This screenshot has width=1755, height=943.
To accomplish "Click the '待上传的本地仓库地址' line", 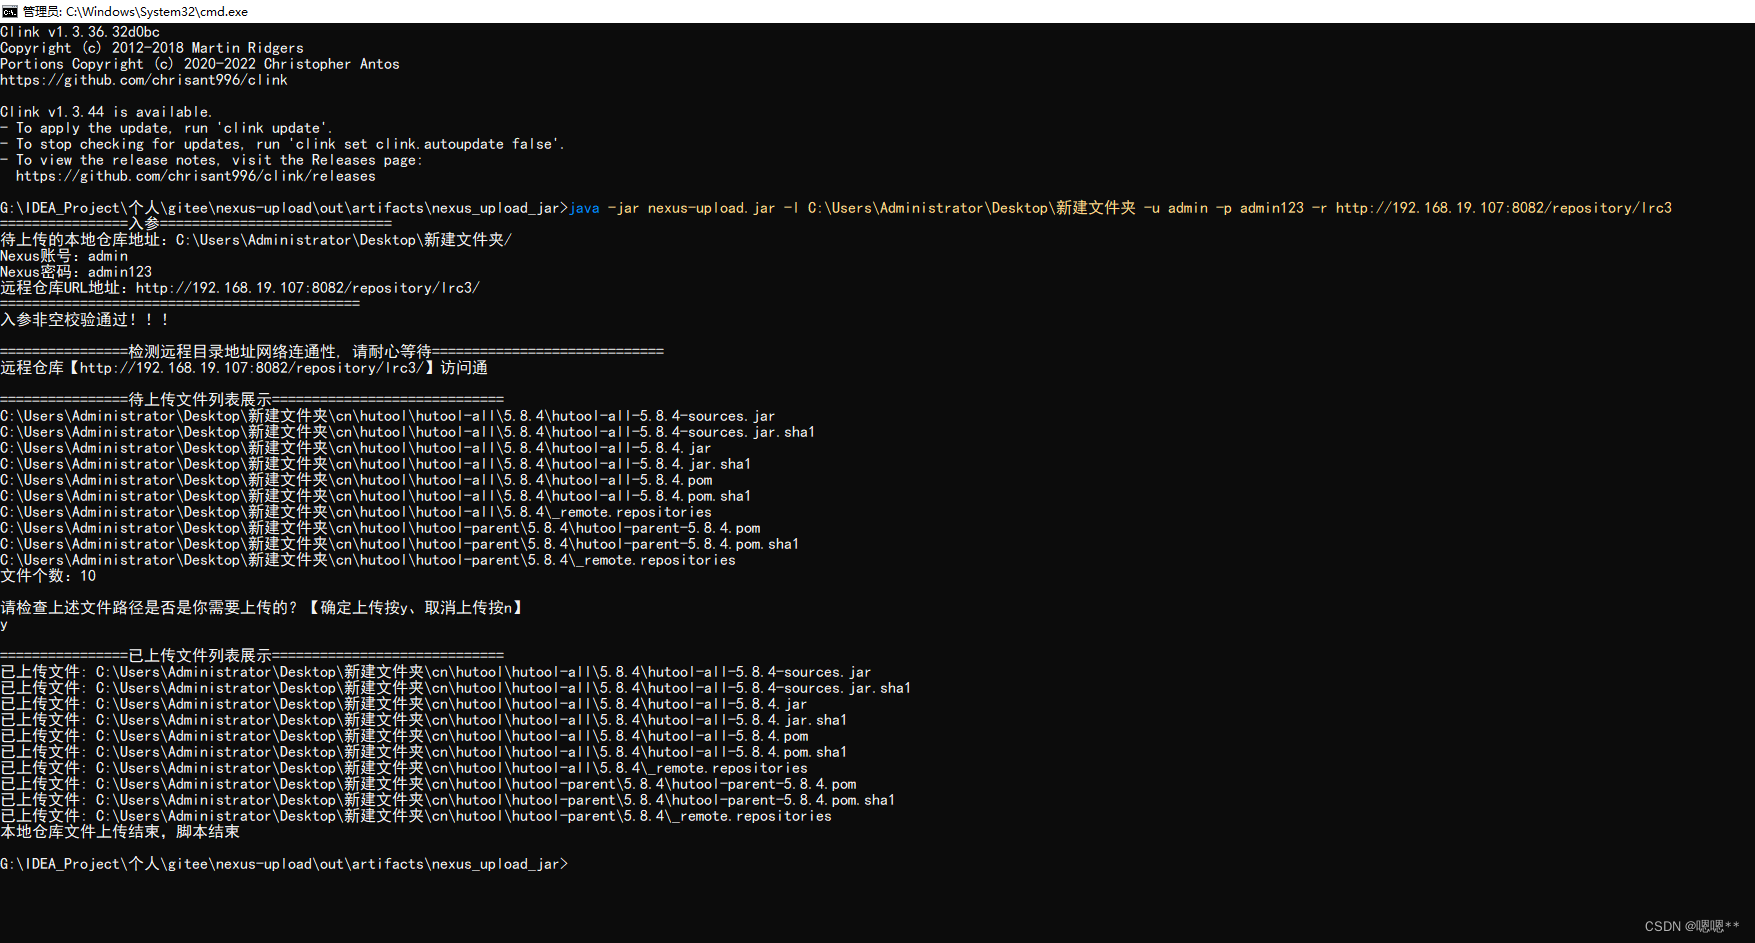I will click(256, 240).
